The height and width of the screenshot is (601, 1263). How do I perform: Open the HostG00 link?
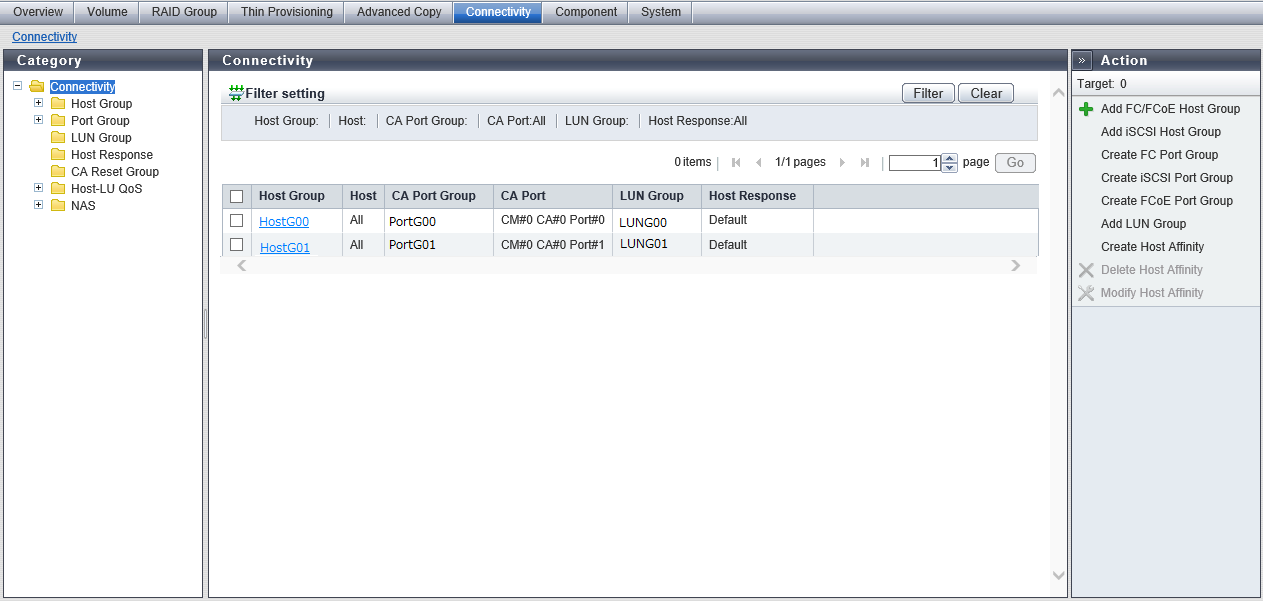pos(284,222)
